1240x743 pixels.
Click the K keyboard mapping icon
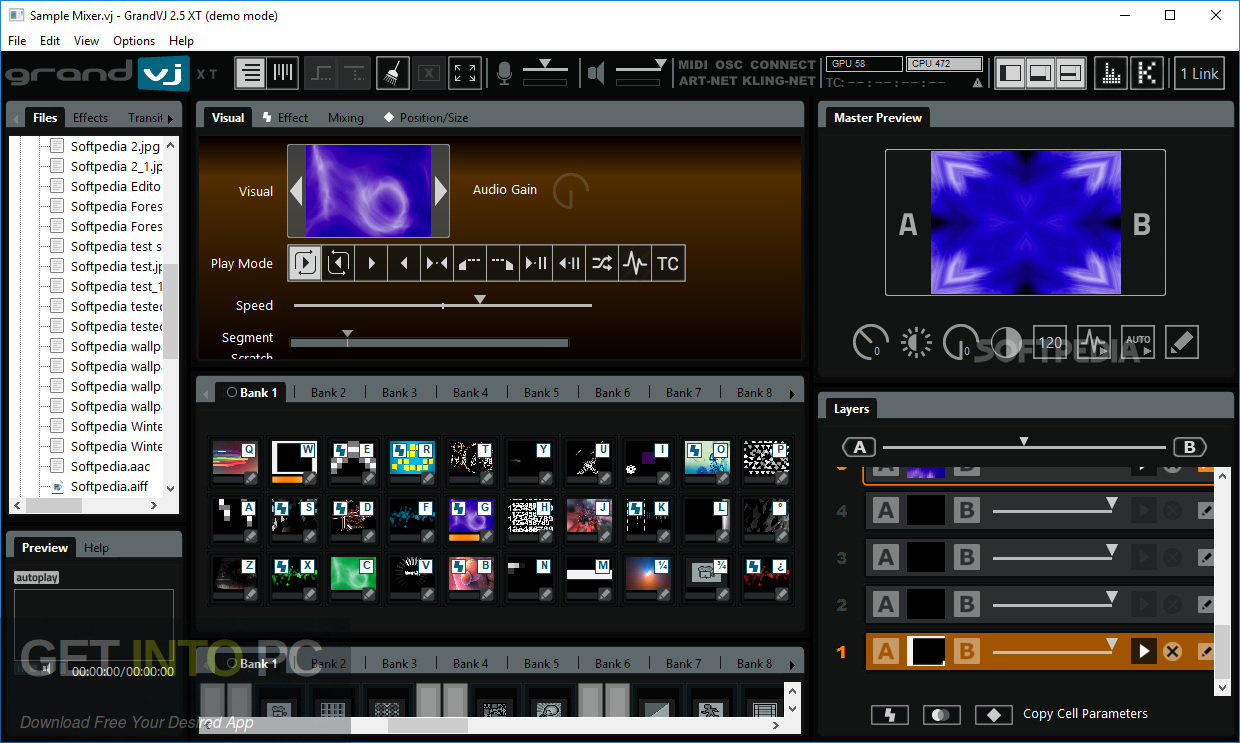click(x=1149, y=73)
